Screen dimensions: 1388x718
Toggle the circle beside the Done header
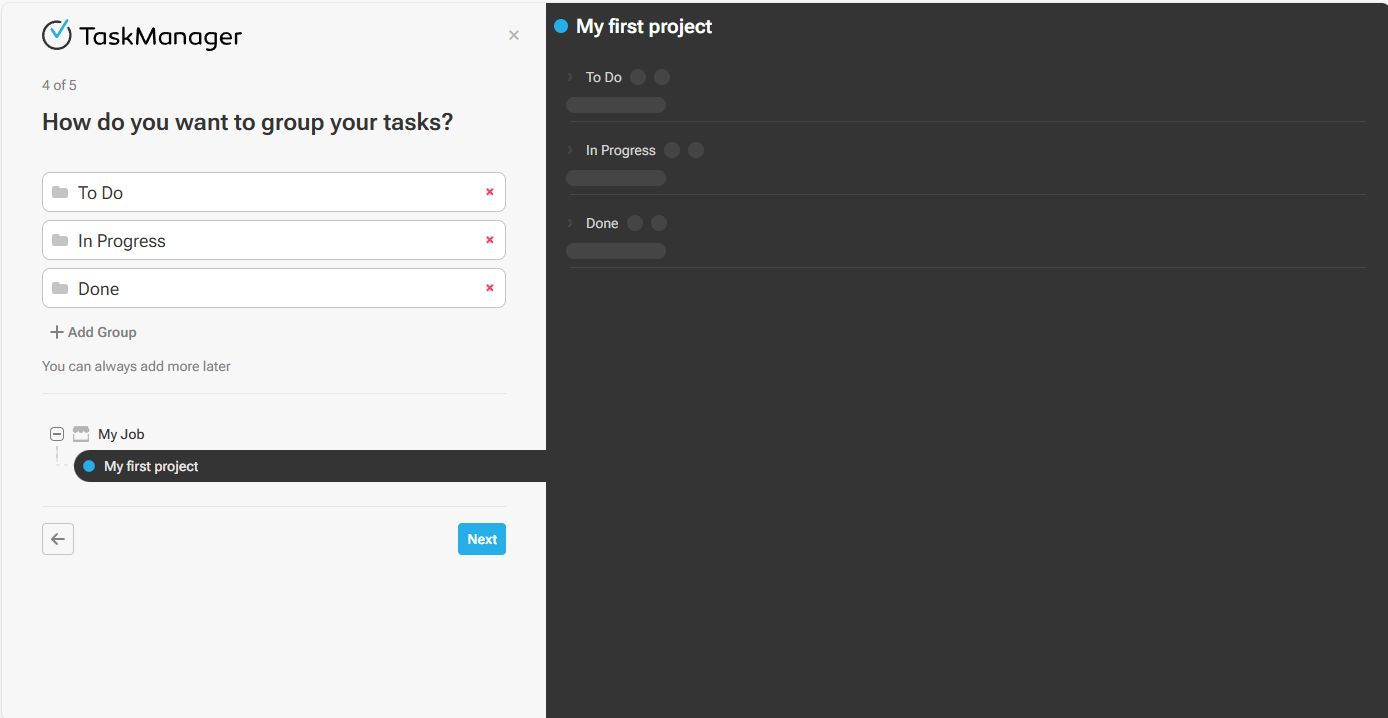tap(635, 222)
